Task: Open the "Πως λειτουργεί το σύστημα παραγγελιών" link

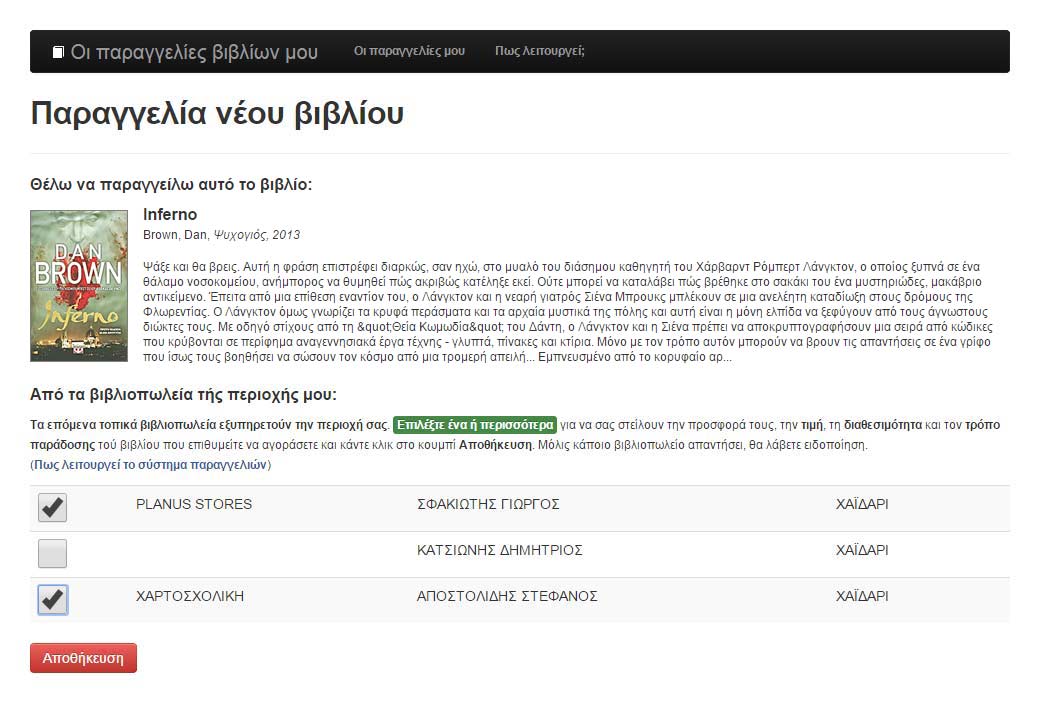Action: 151,465
